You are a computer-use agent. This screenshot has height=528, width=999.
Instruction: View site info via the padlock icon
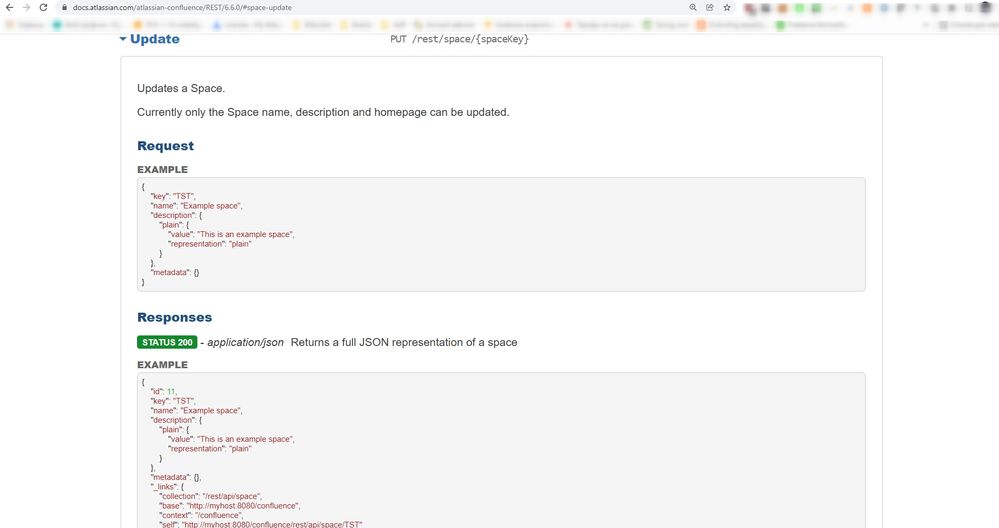click(64, 8)
